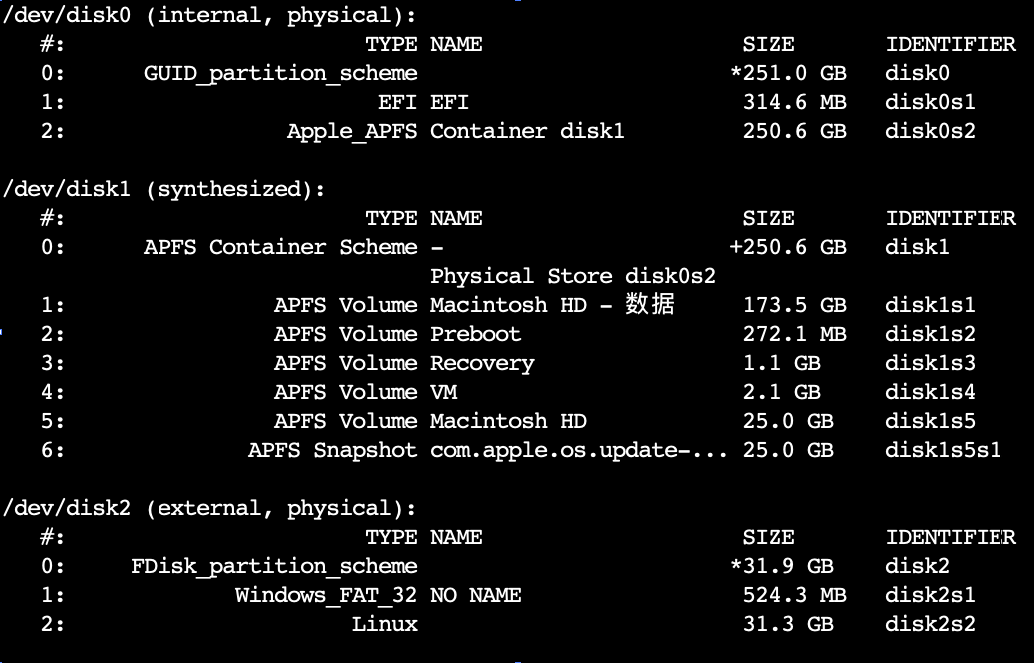Click the Apple_APFS Container disk1 entry
This screenshot has width=1034, height=663.
pyautogui.click(x=456, y=131)
